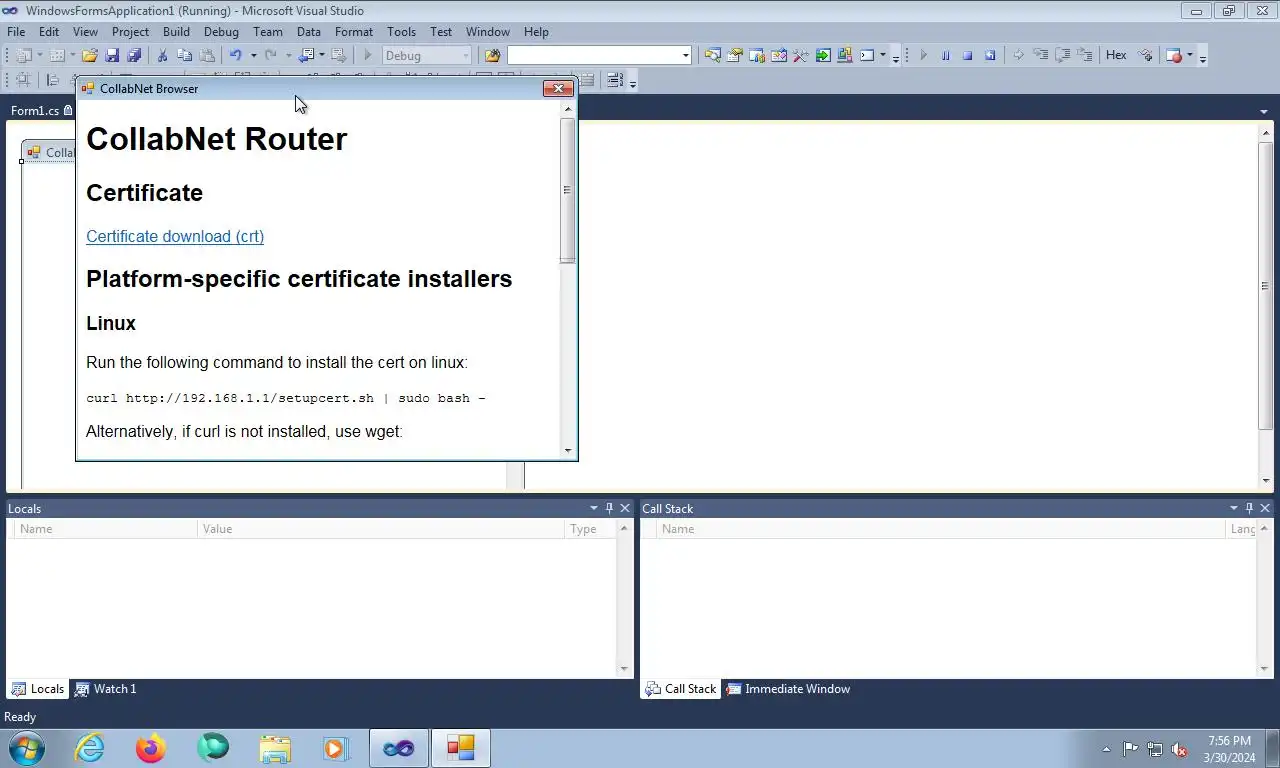Click the Paste clipboard icon
The image size is (1280, 768).
tap(207, 56)
